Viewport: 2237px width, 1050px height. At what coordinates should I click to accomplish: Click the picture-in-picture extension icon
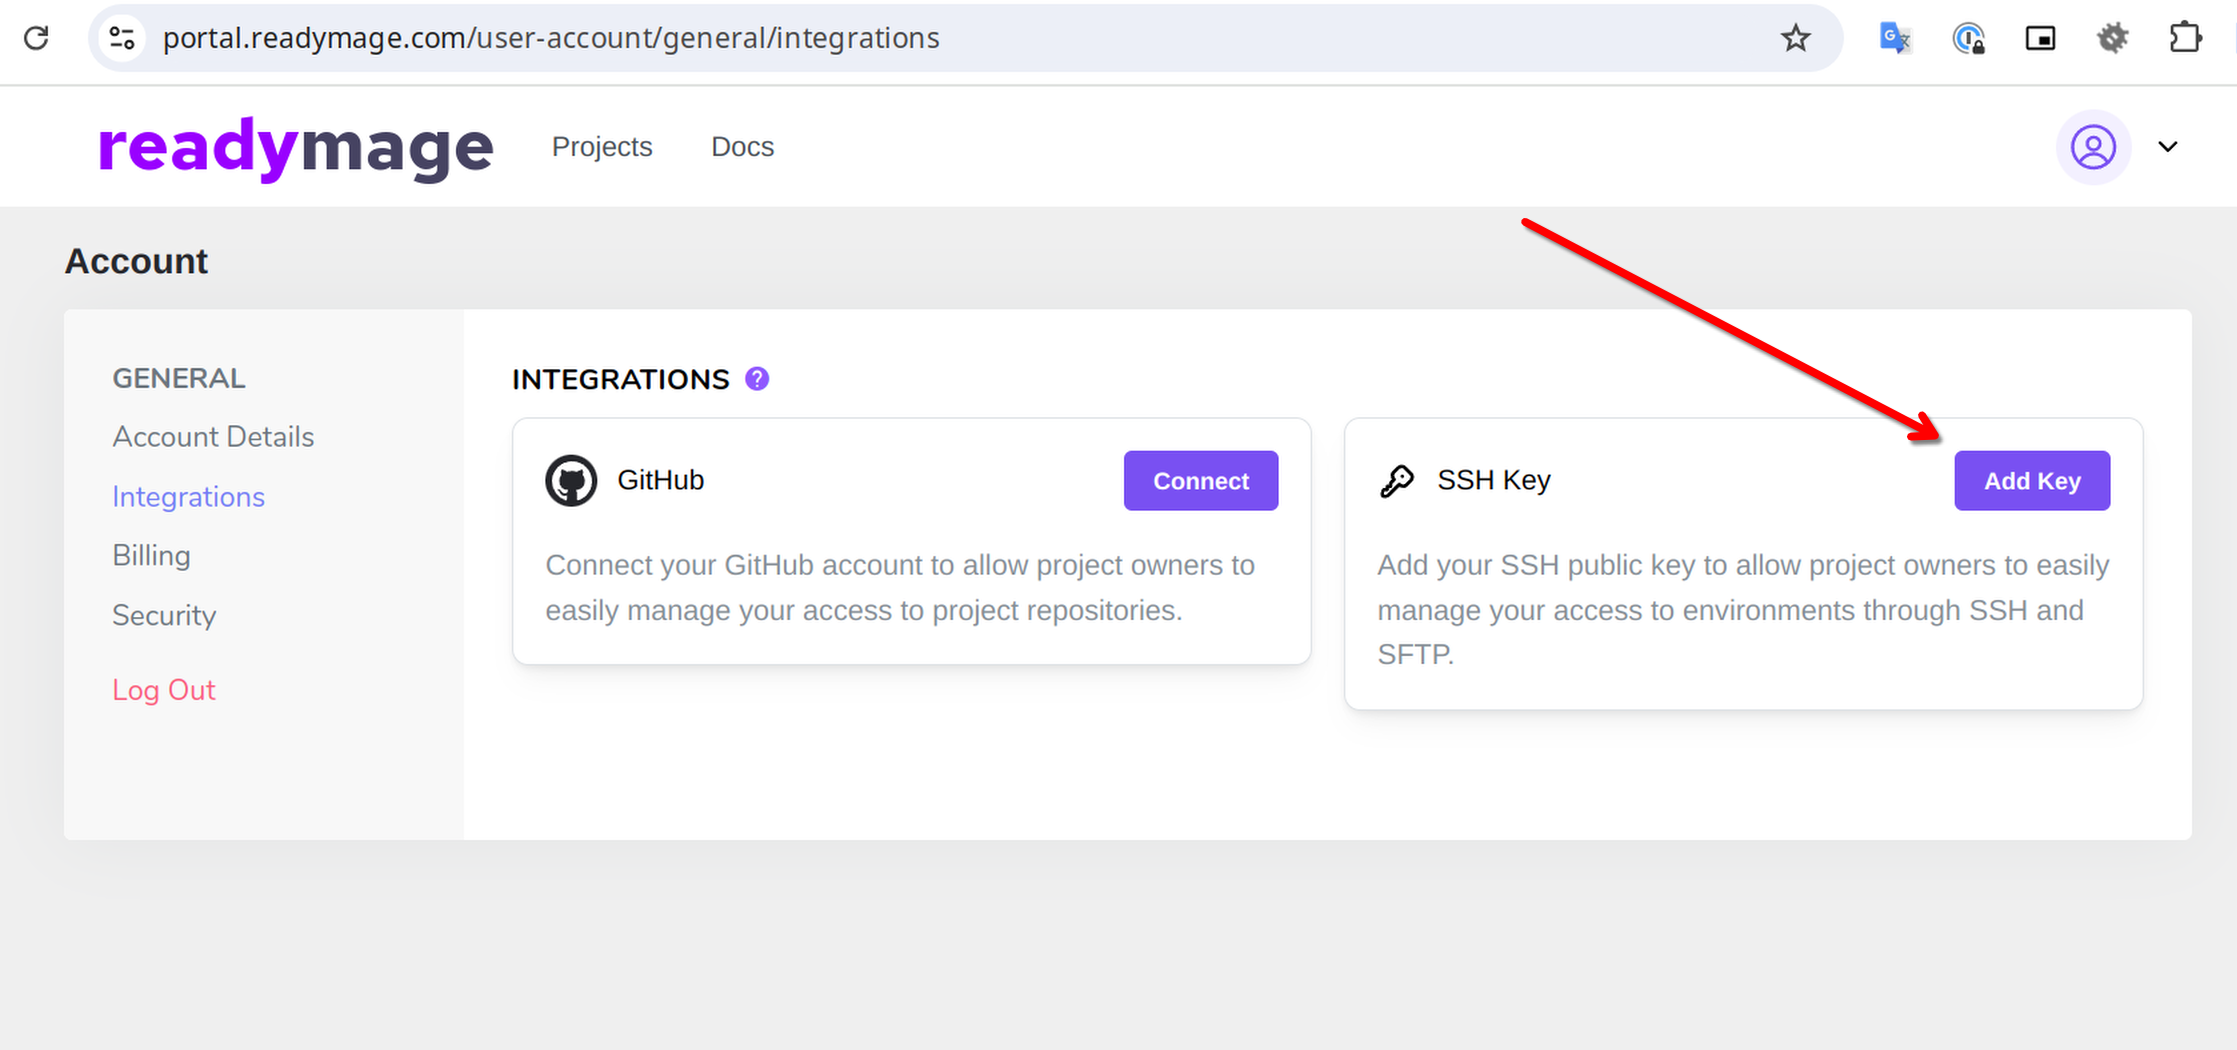coord(2040,38)
